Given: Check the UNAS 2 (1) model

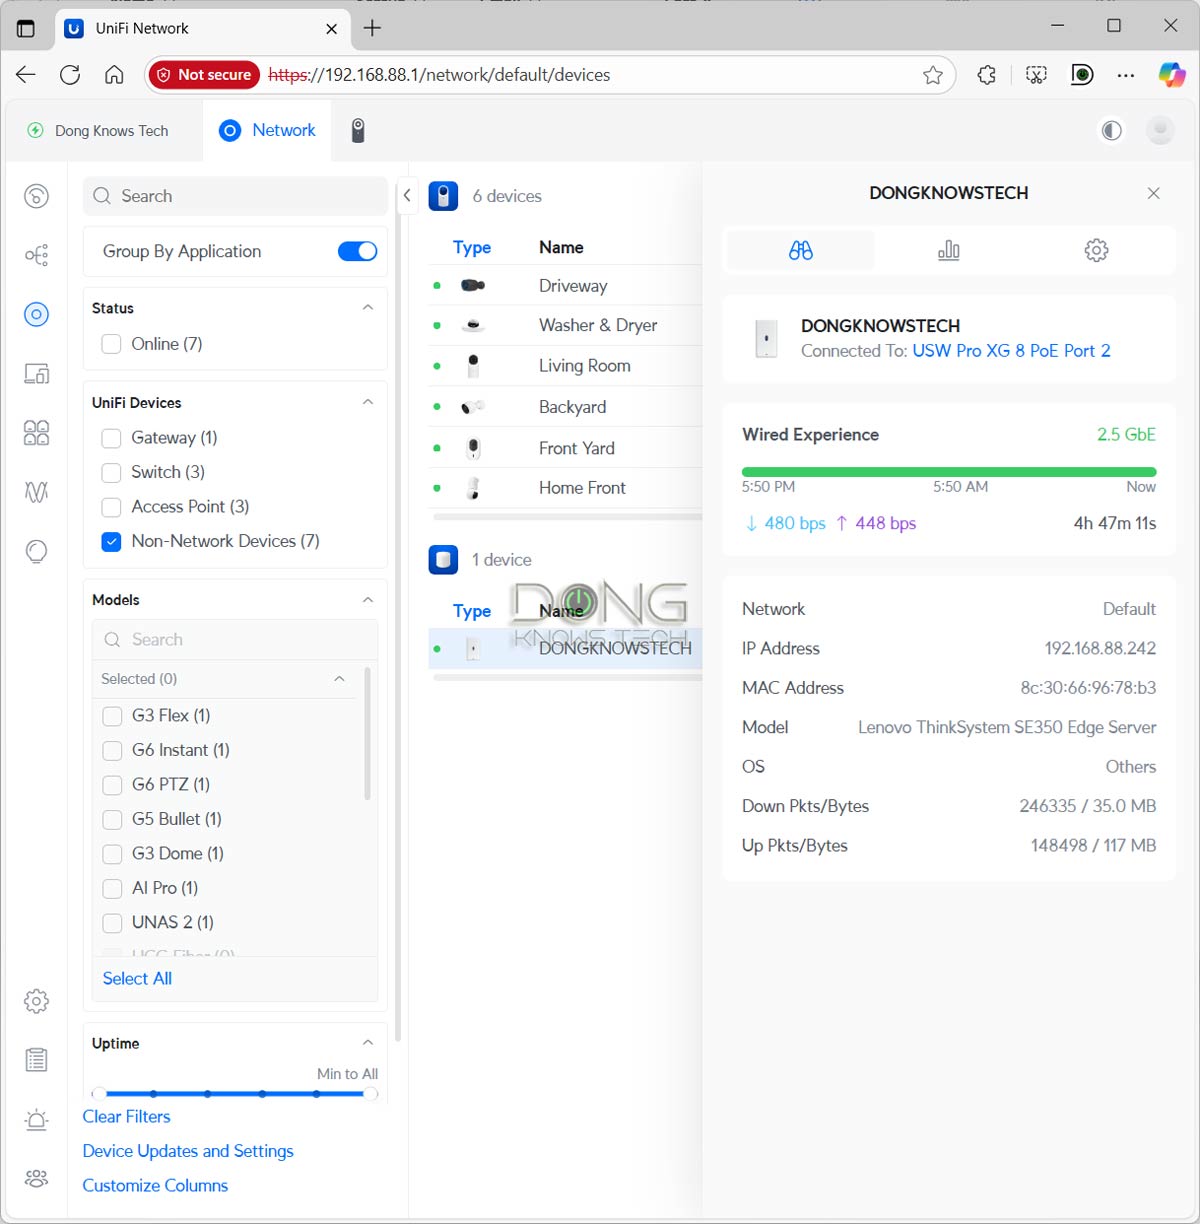Looking at the screenshot, I should coord(112,923).
